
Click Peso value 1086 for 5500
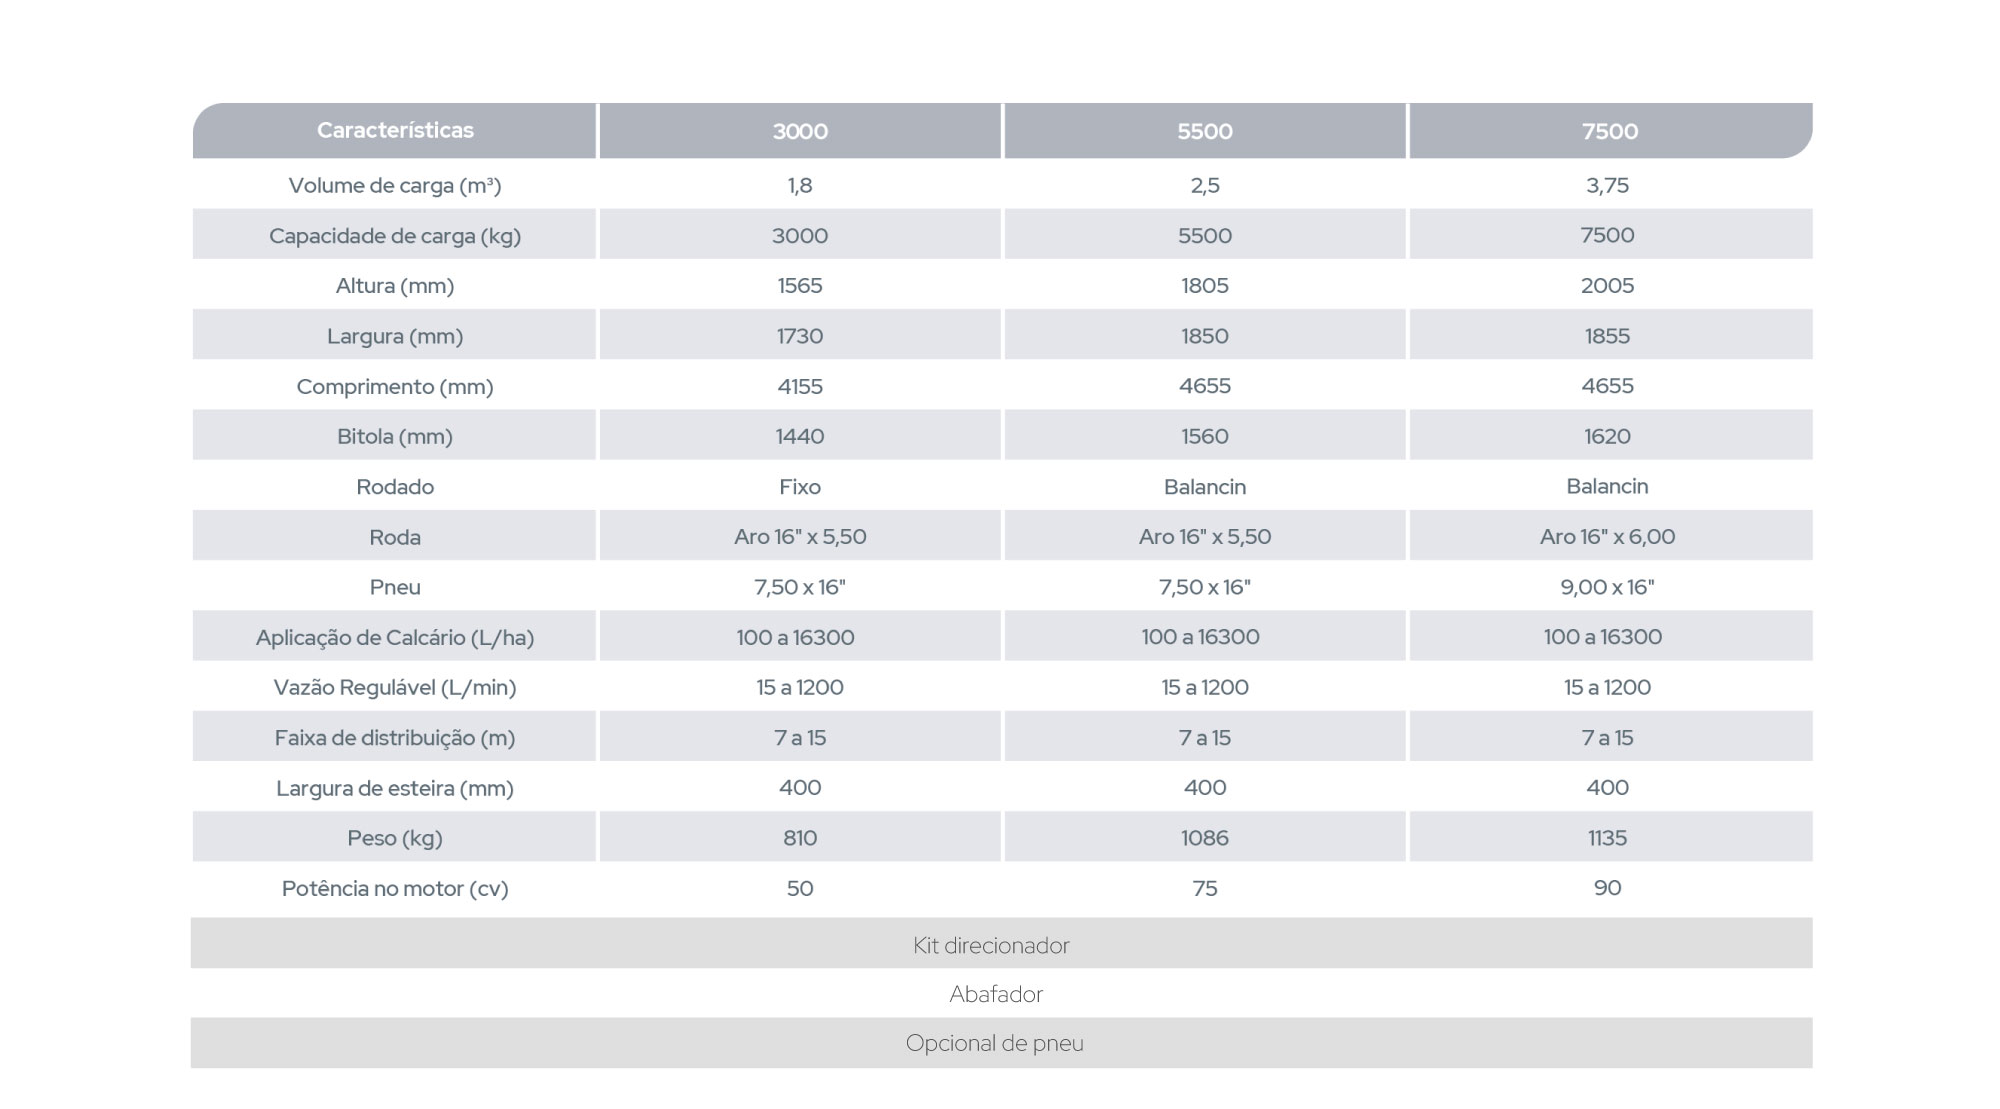1205,837
